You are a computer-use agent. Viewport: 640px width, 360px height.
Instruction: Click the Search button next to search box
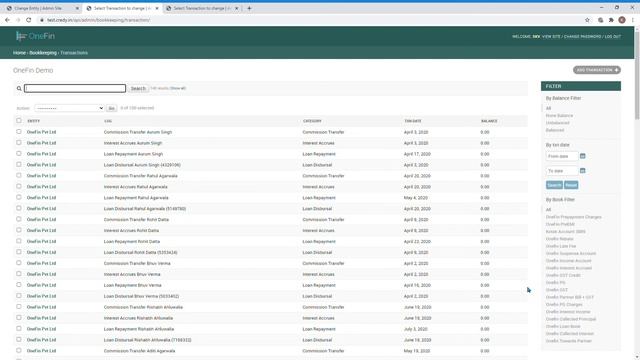(x=138, y=88)
